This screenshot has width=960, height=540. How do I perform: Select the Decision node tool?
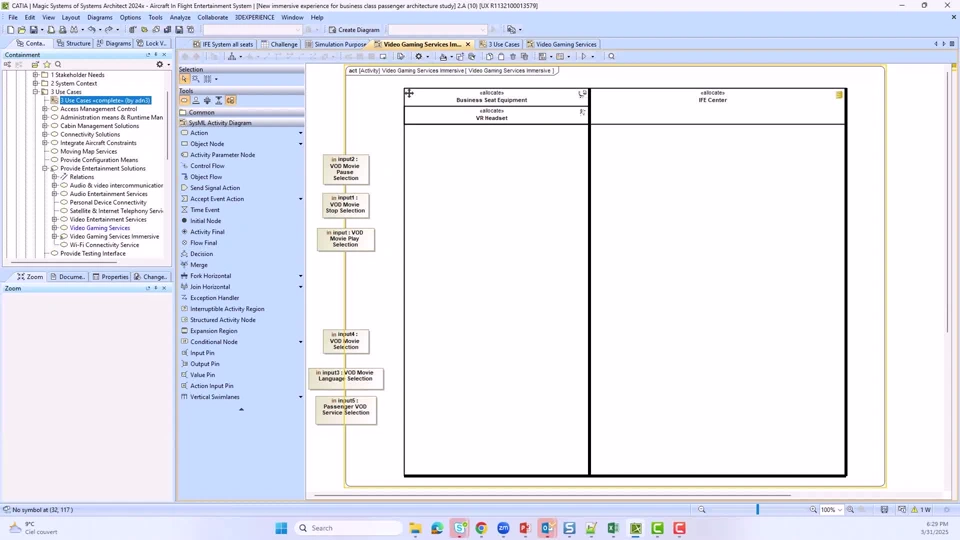coord(201,254)
